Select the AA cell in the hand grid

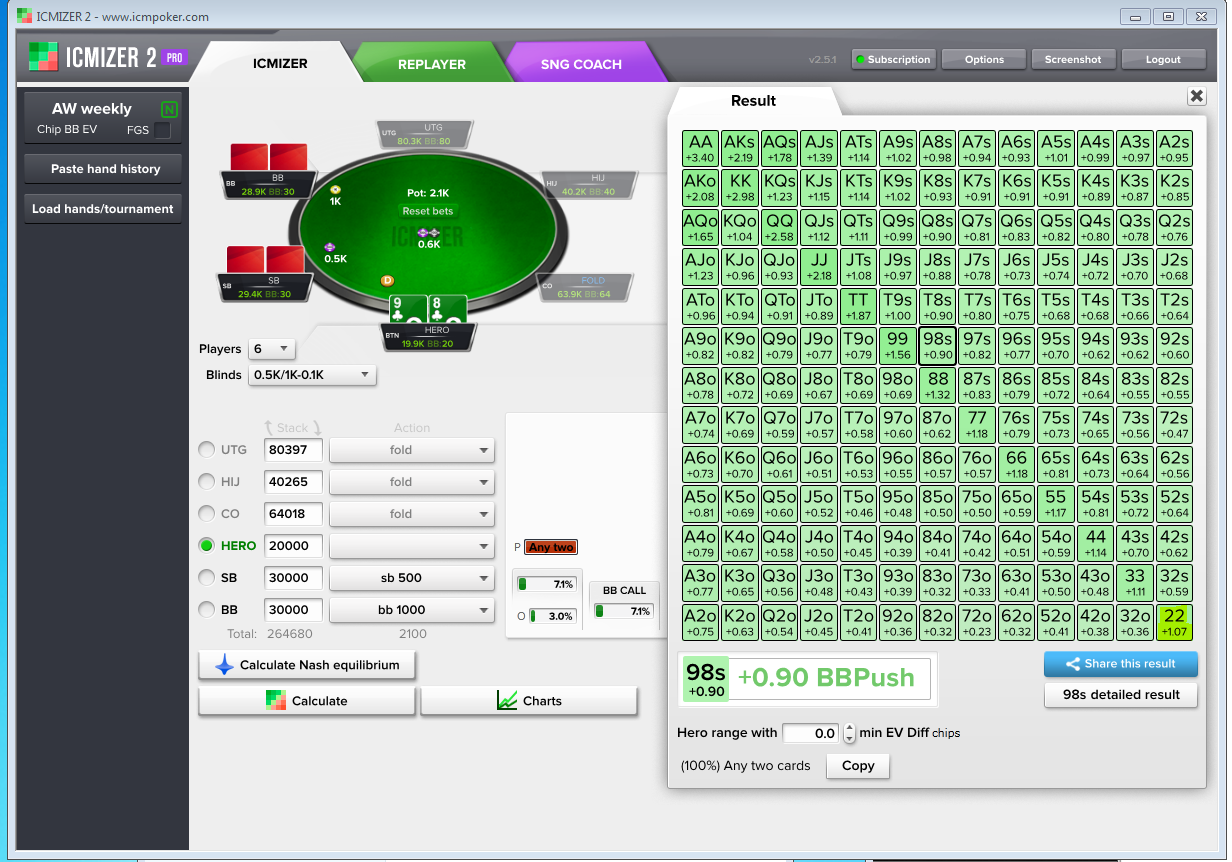point(701,149)
